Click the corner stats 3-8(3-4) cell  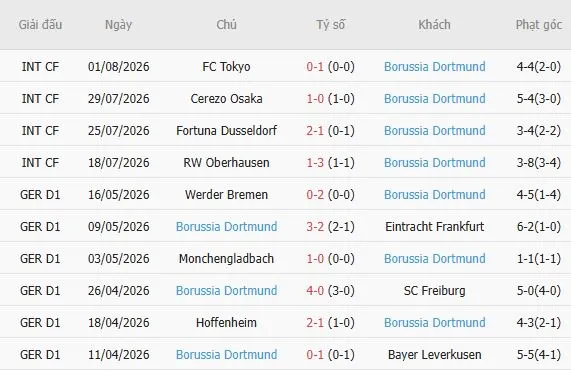(539, 163)
